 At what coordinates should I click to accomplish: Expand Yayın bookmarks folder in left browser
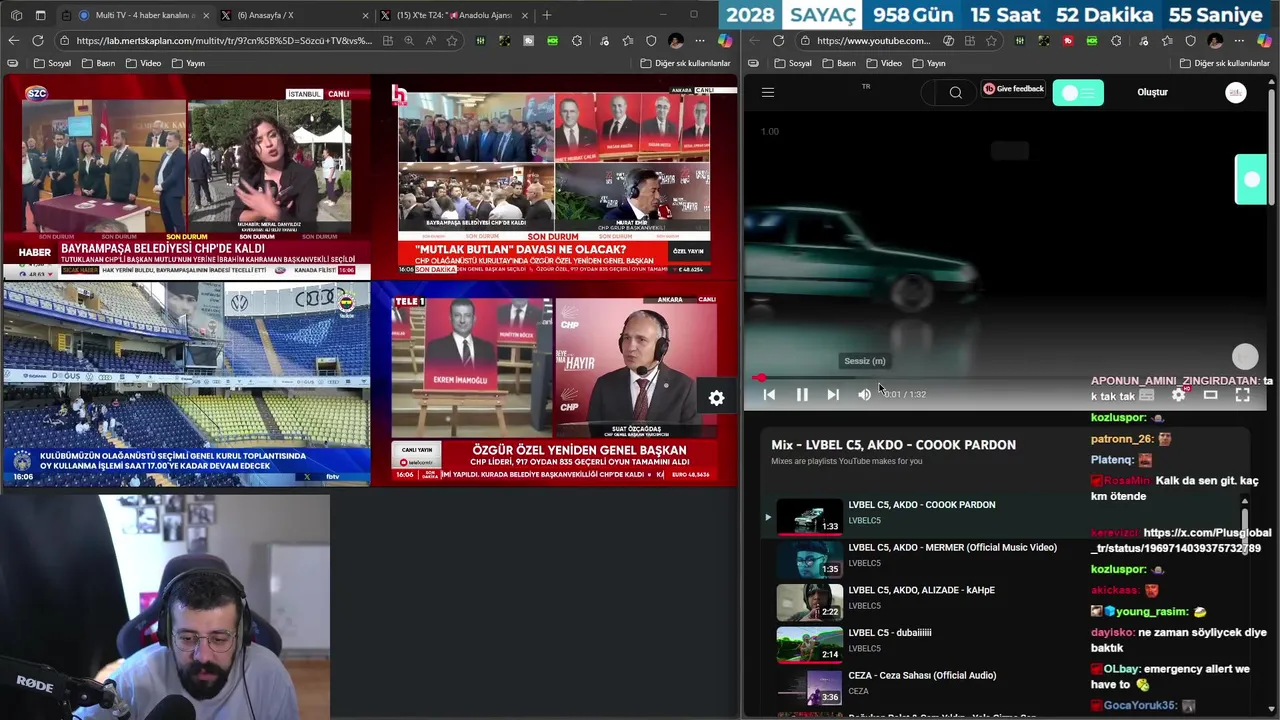(188, 63)
